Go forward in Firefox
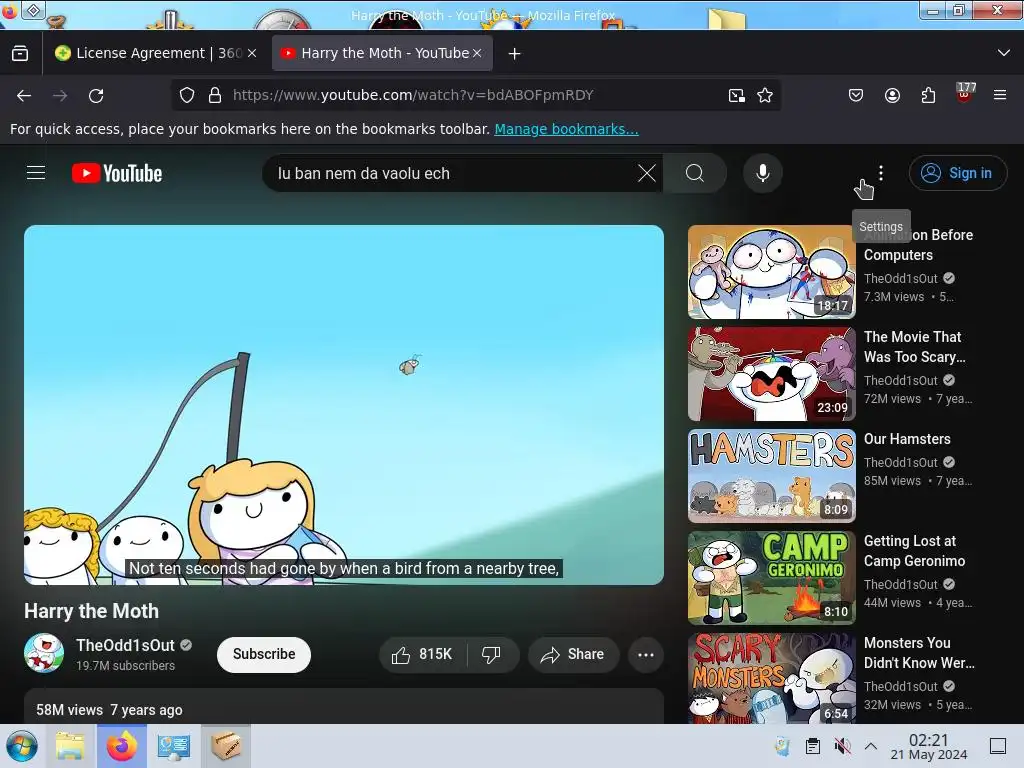Image resolution: width=1024 pixels, height=768 pixels. 60,96
